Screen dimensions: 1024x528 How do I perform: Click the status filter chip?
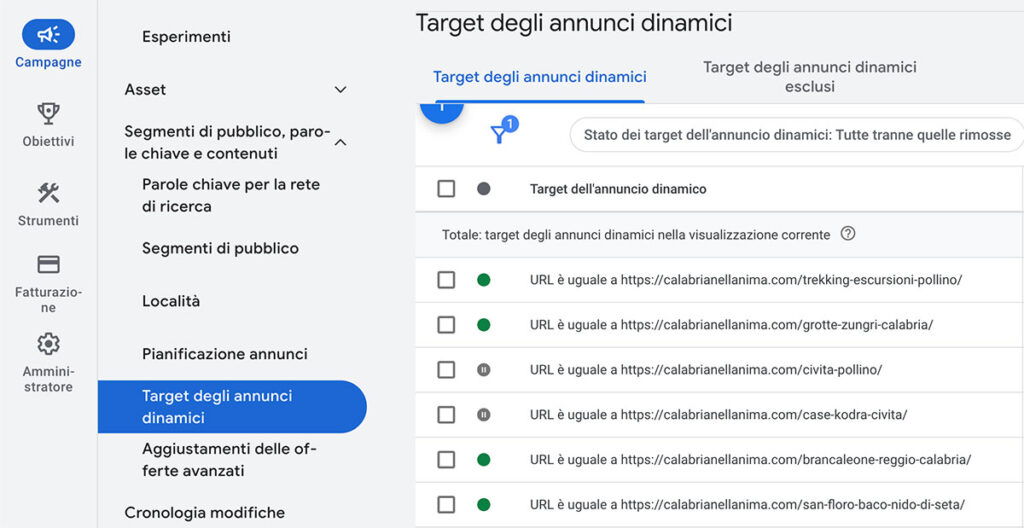(797, 135)
